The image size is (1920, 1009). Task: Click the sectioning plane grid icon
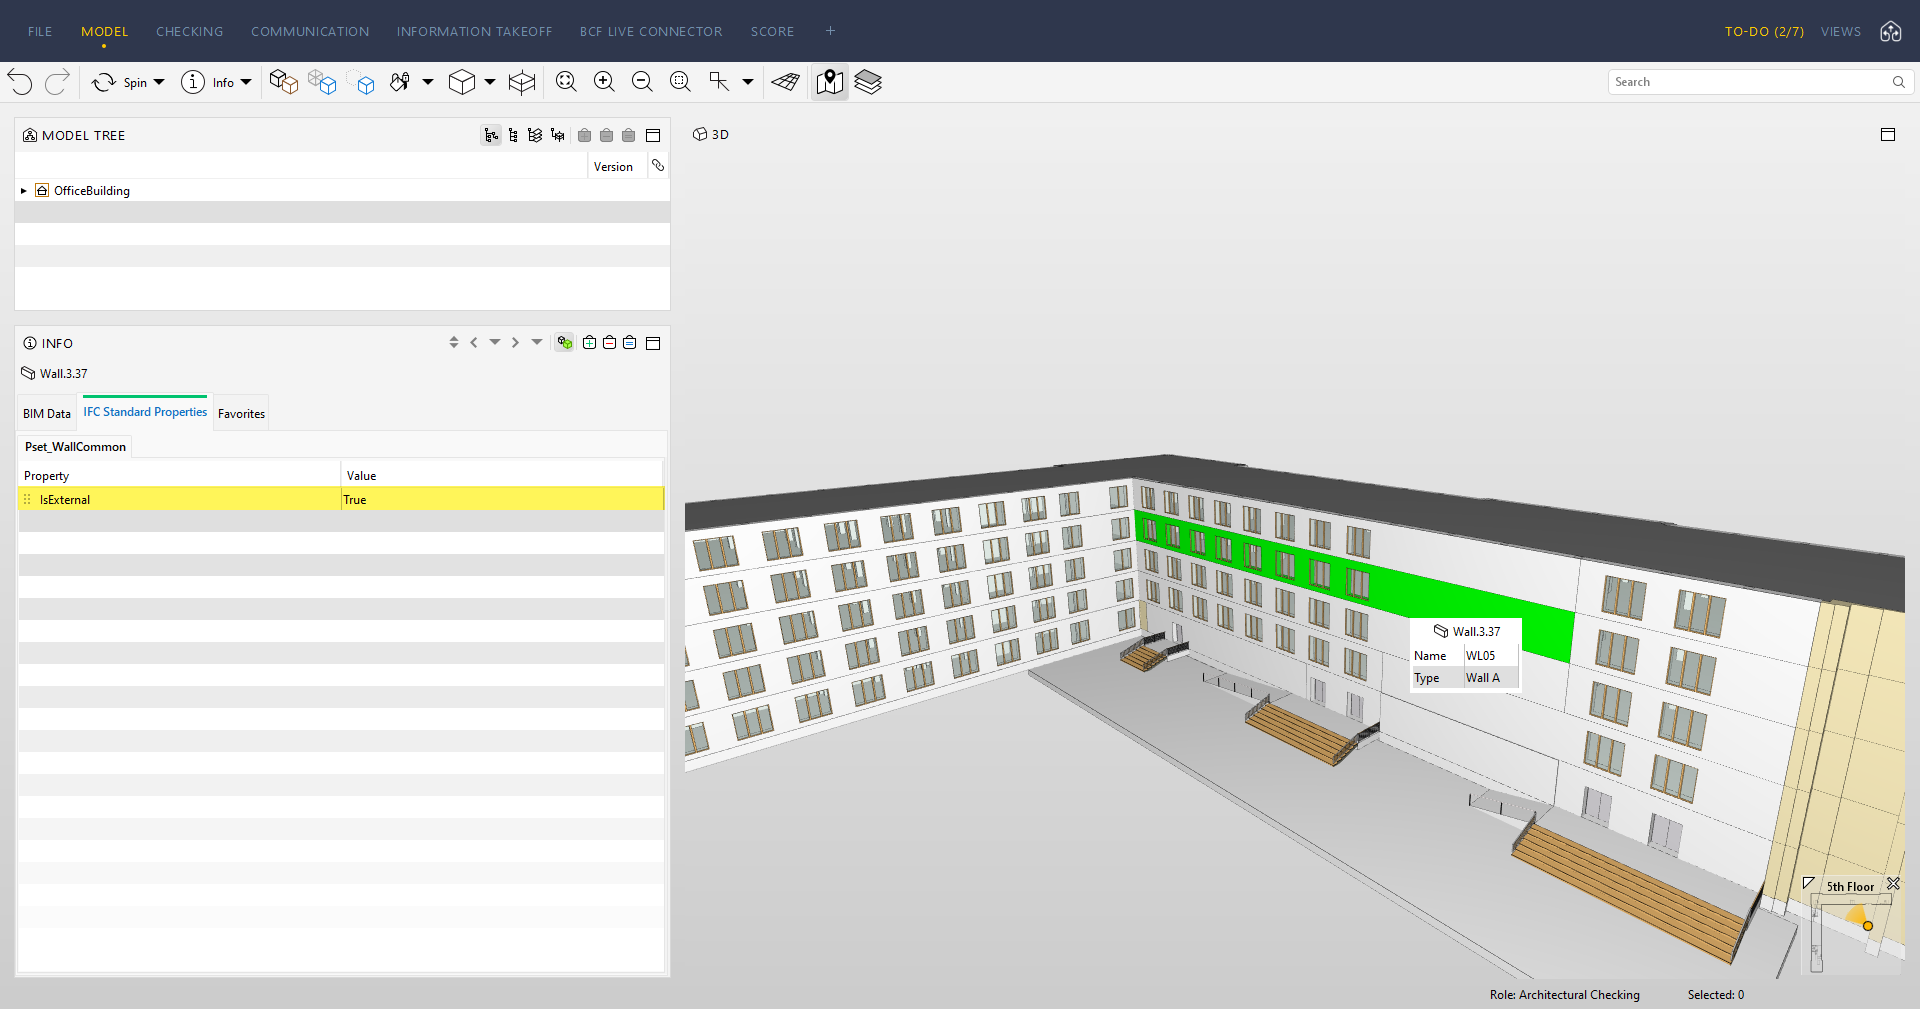pos(786,82)
